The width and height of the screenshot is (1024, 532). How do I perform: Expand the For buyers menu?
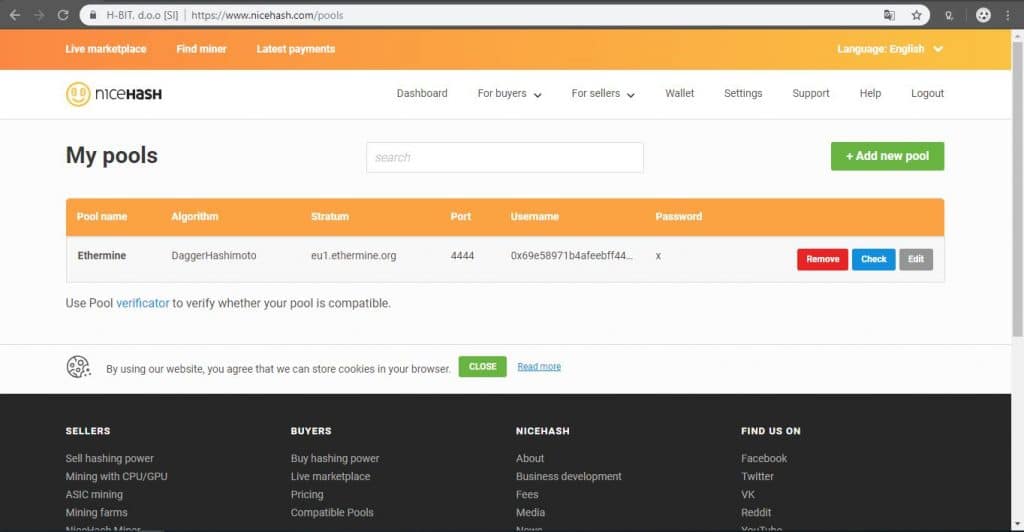click(x=509, y=93)
